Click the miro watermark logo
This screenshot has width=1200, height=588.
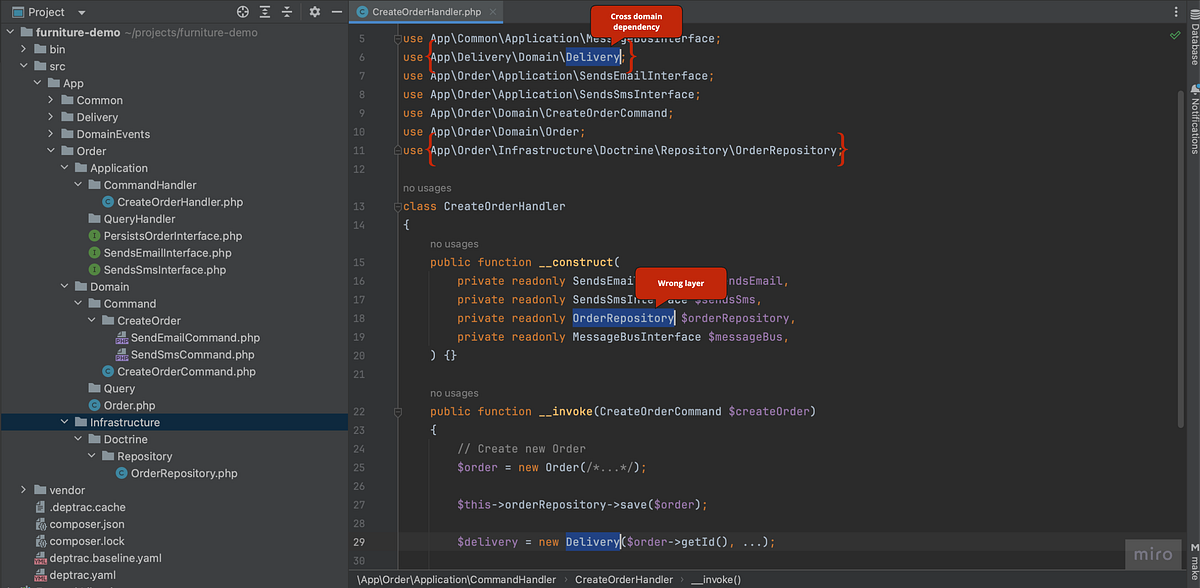click(x=1153, y=554)
